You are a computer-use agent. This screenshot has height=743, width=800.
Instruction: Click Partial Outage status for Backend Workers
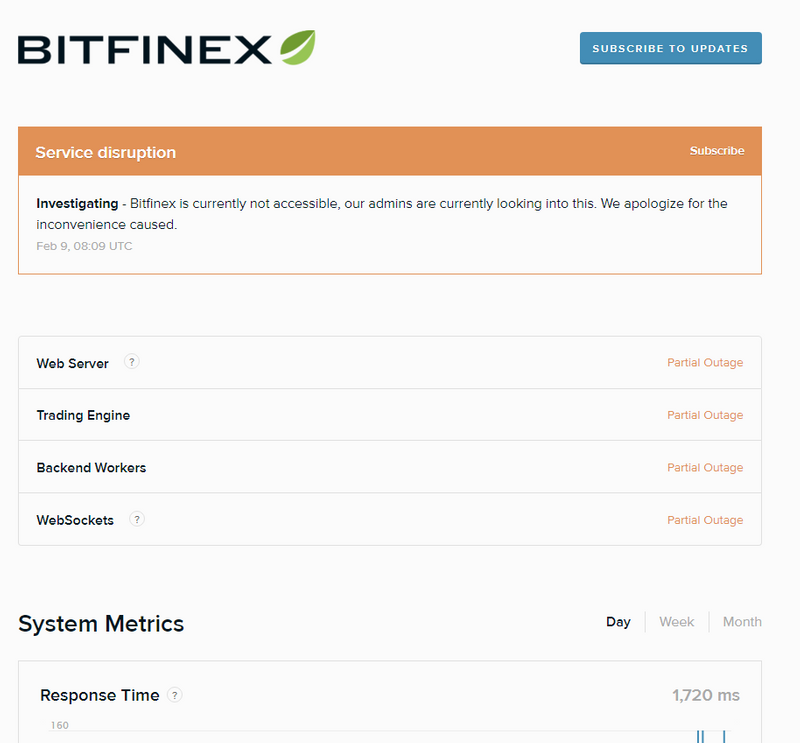click(705, 468)
